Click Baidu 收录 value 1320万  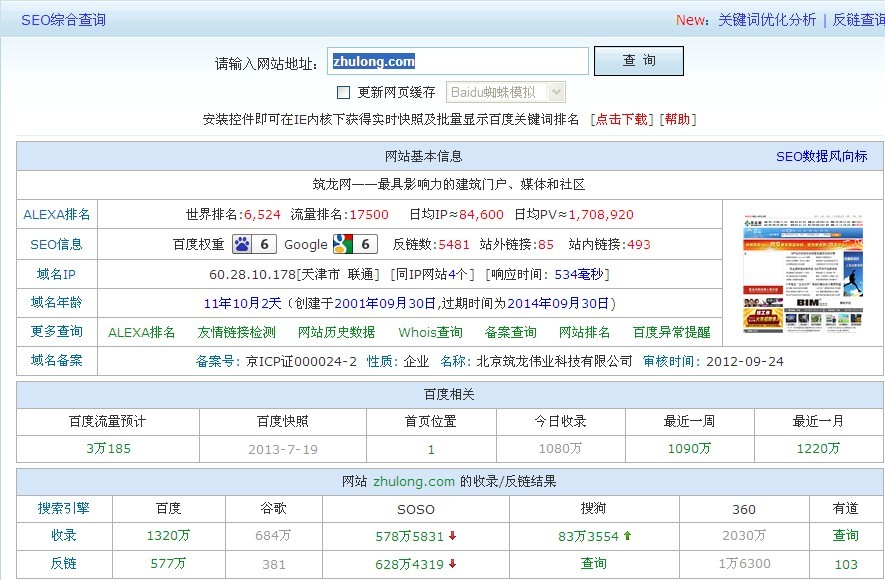tap(169, 535)
